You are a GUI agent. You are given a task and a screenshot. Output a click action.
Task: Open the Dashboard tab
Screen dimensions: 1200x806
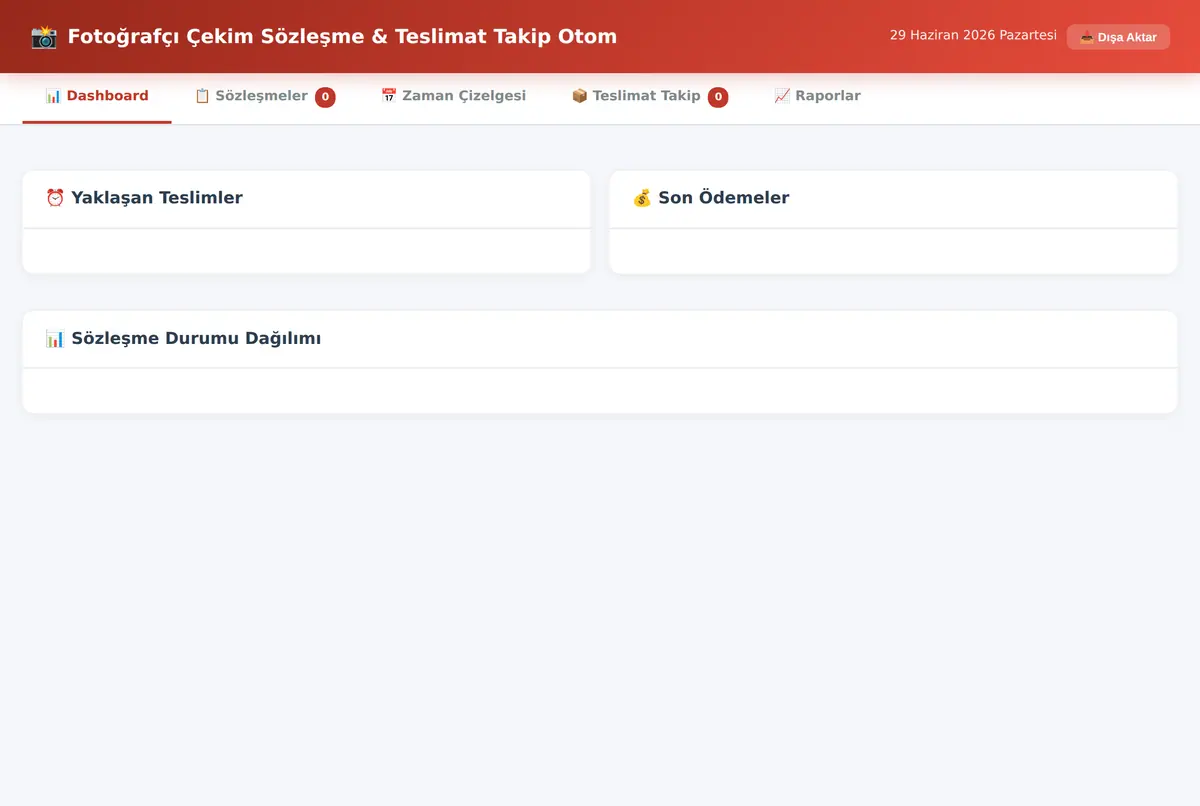pyautogui.click(x=97, y=96)
